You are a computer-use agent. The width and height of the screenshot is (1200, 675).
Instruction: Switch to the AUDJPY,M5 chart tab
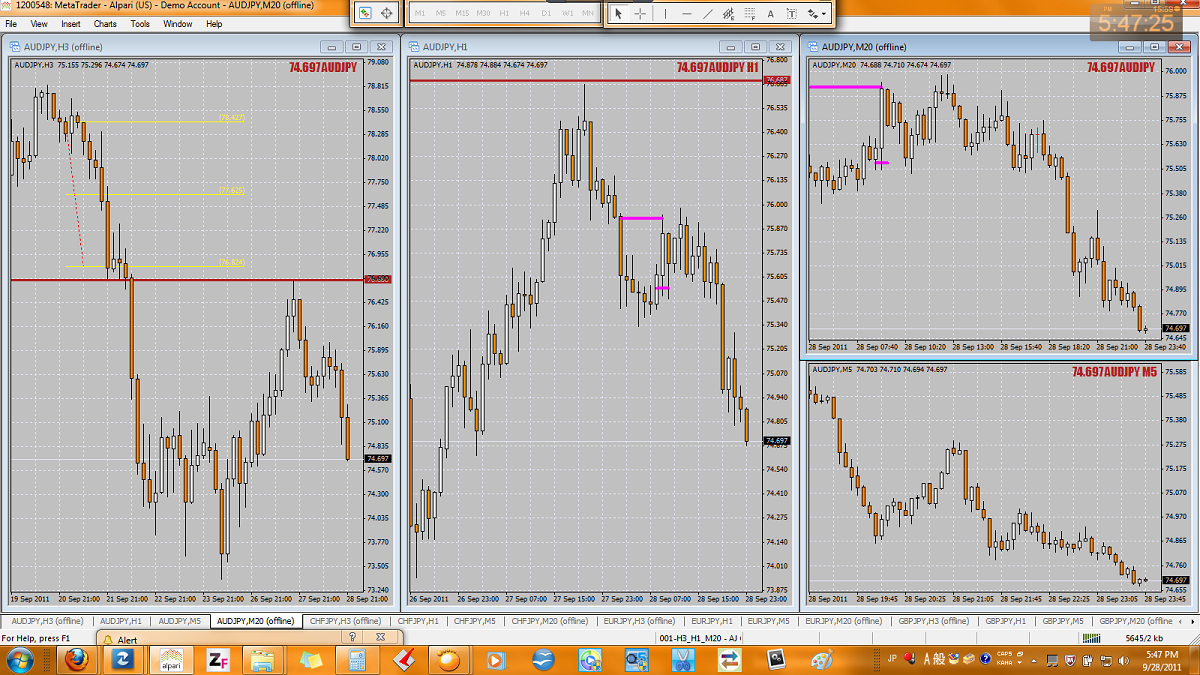pyautogui.click(x=180, y=621)
